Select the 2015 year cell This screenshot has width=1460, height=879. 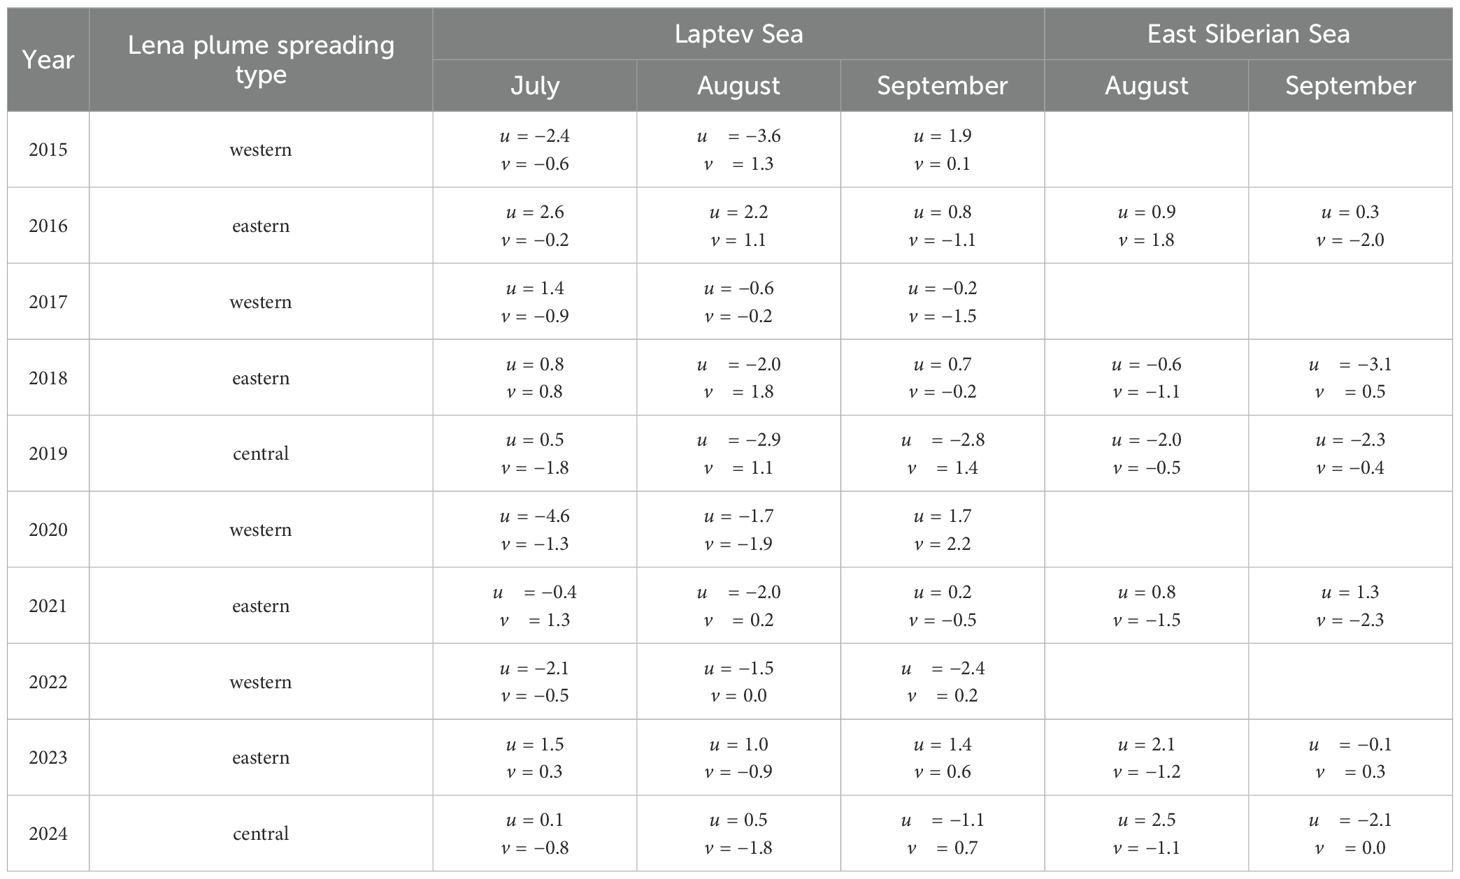click(48, 150)
